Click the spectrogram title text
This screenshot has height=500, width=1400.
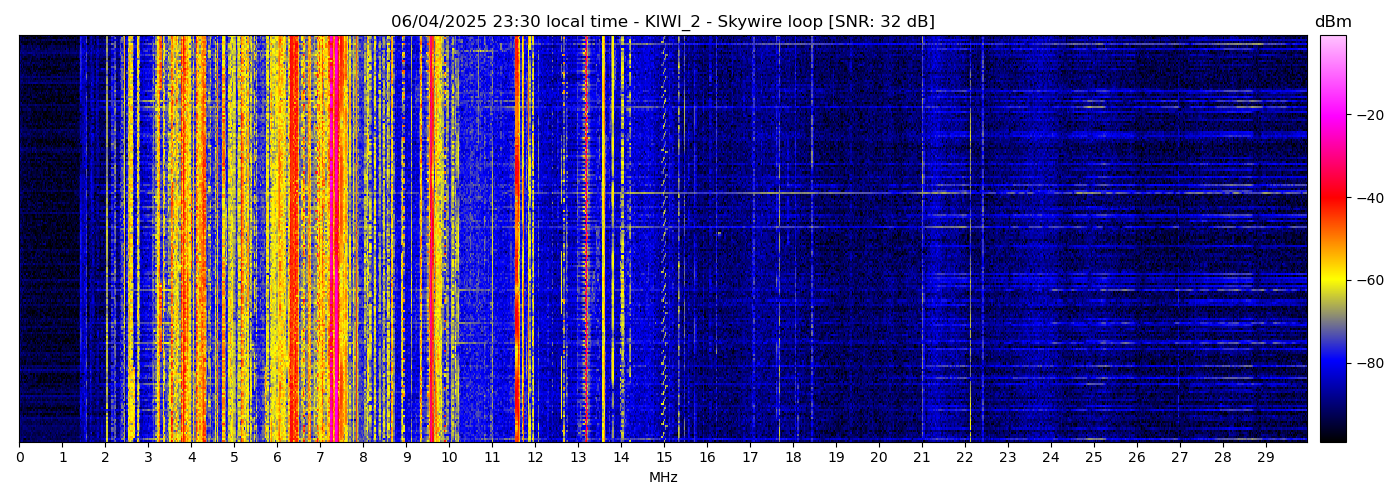coord(662,22)
